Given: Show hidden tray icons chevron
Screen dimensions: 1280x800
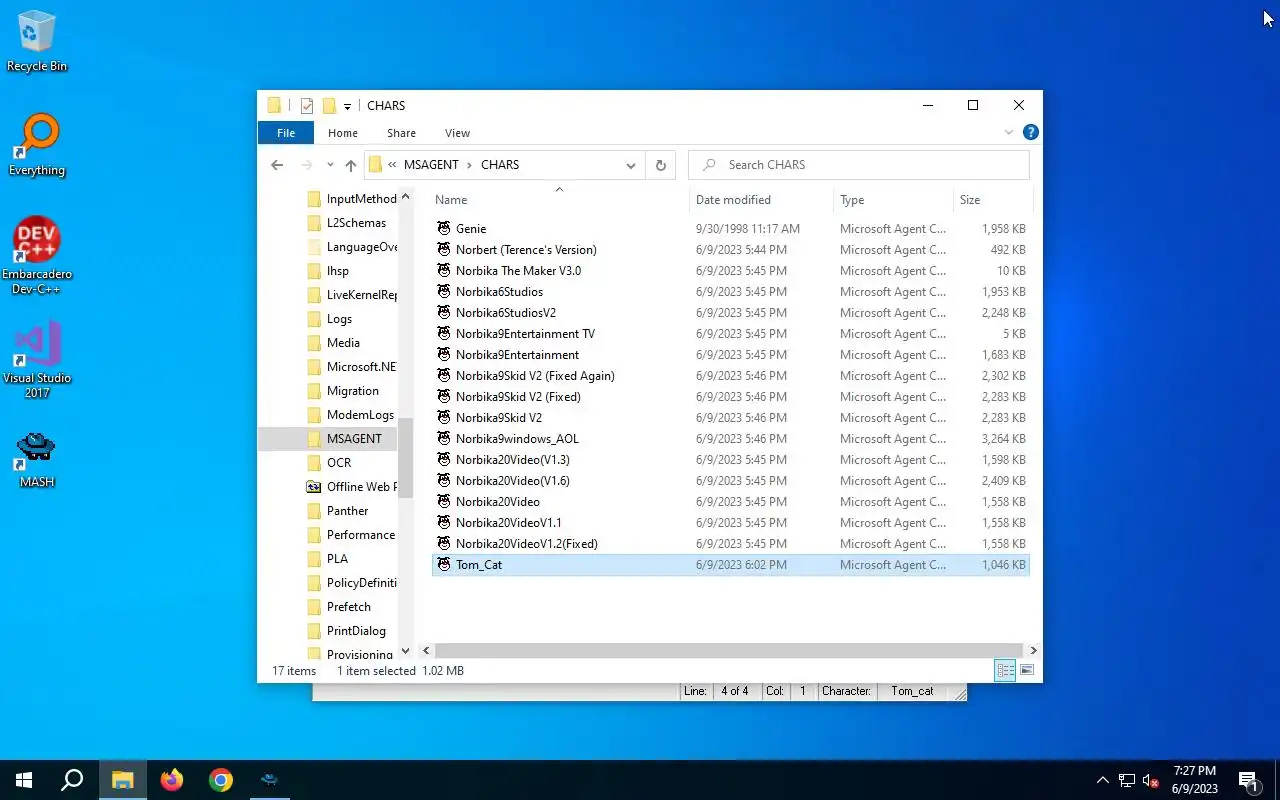Looking at the screenshot, I should (1103, 780).
